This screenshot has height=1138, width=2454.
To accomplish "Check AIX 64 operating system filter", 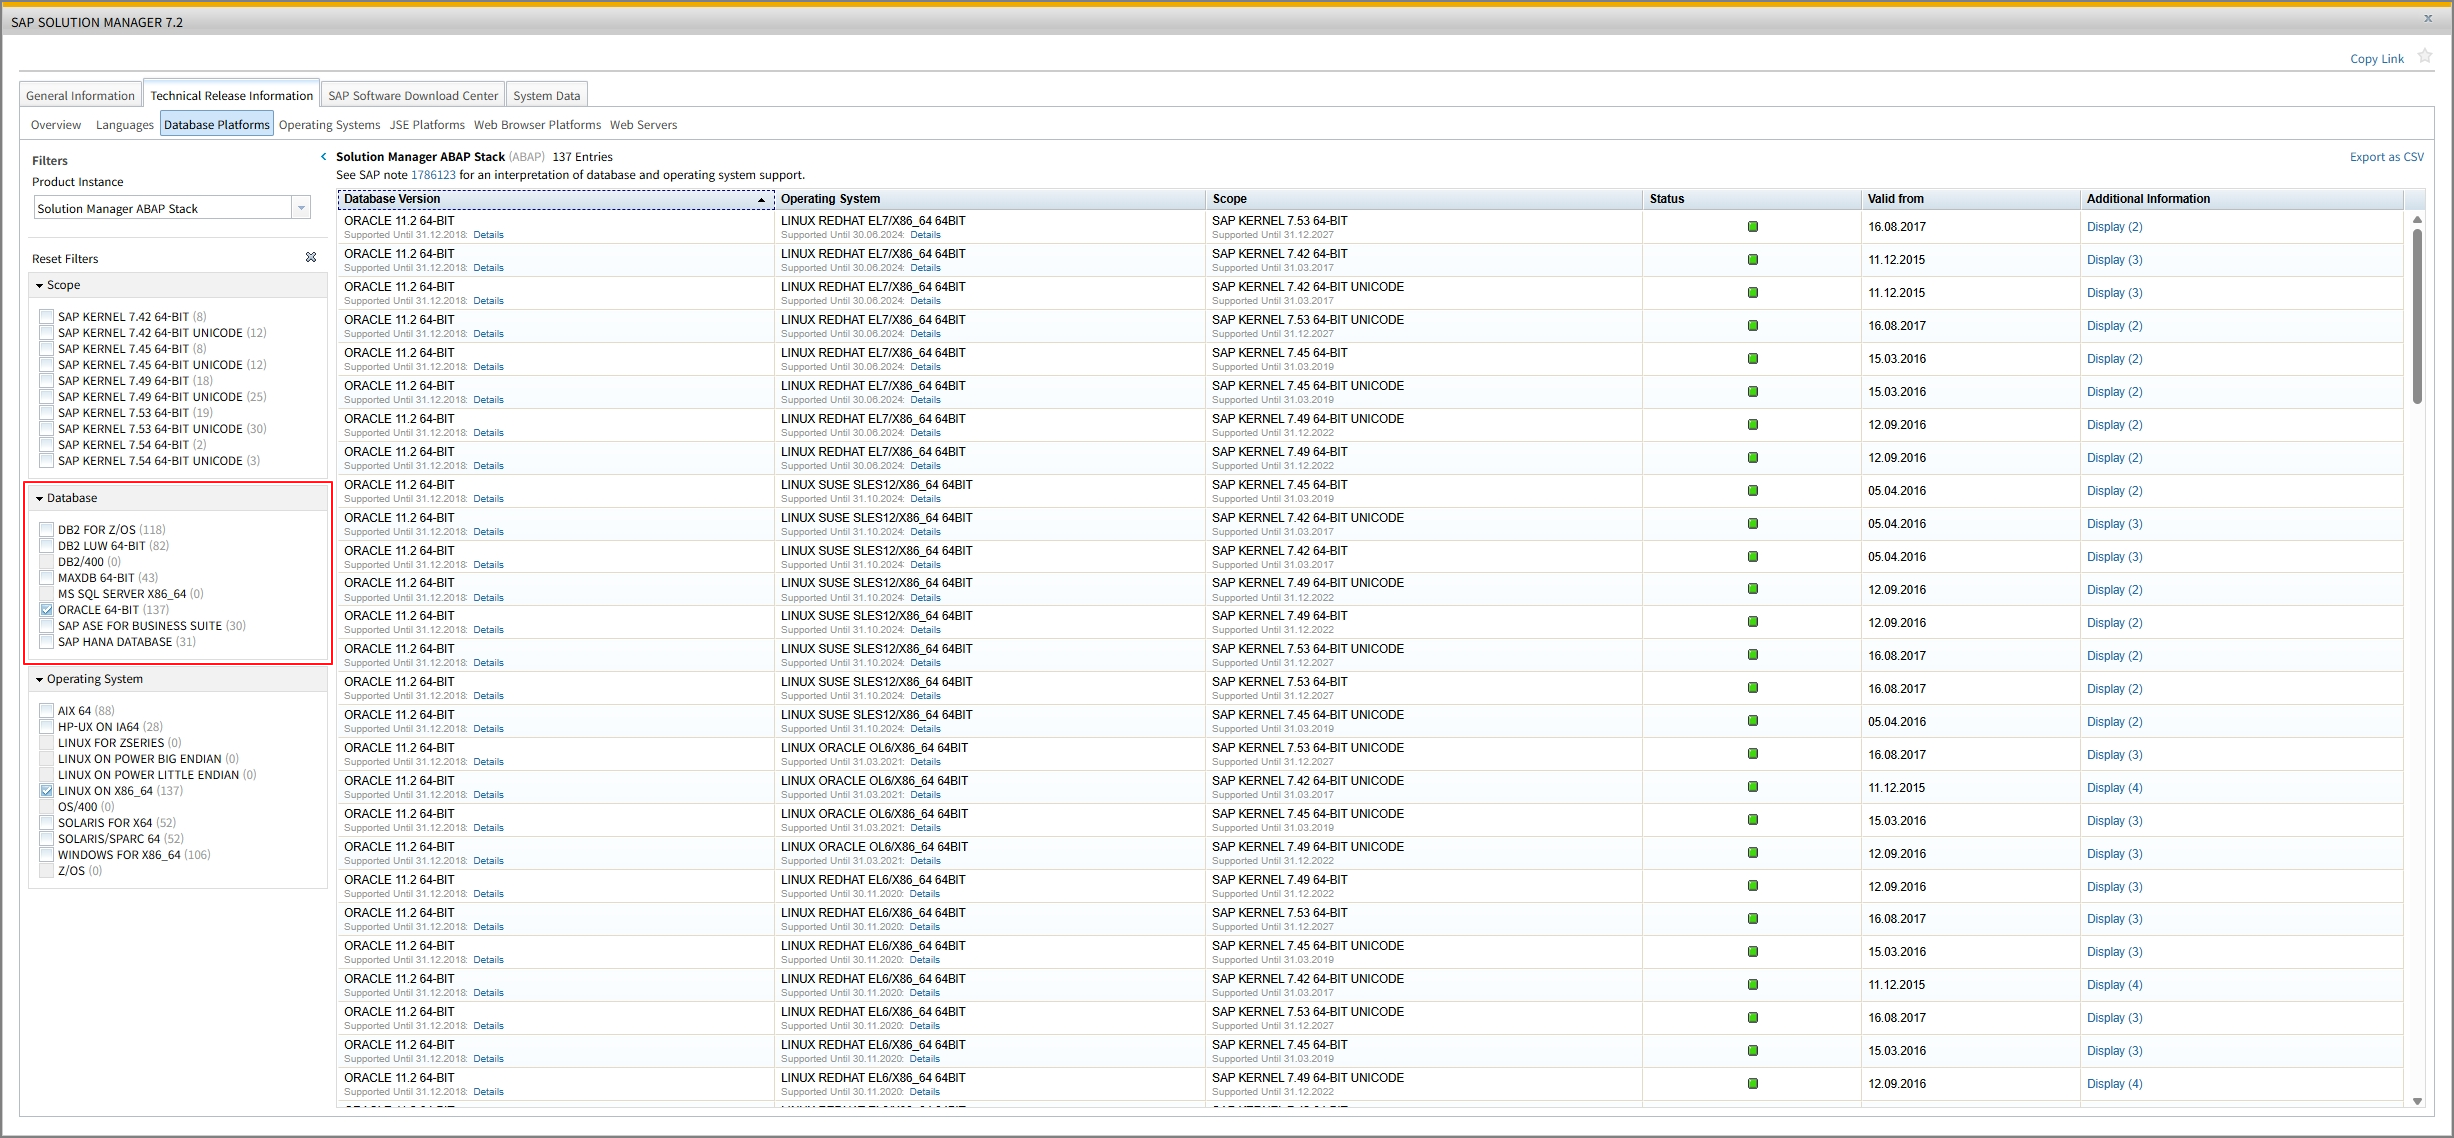I will (x=46, y=711).
